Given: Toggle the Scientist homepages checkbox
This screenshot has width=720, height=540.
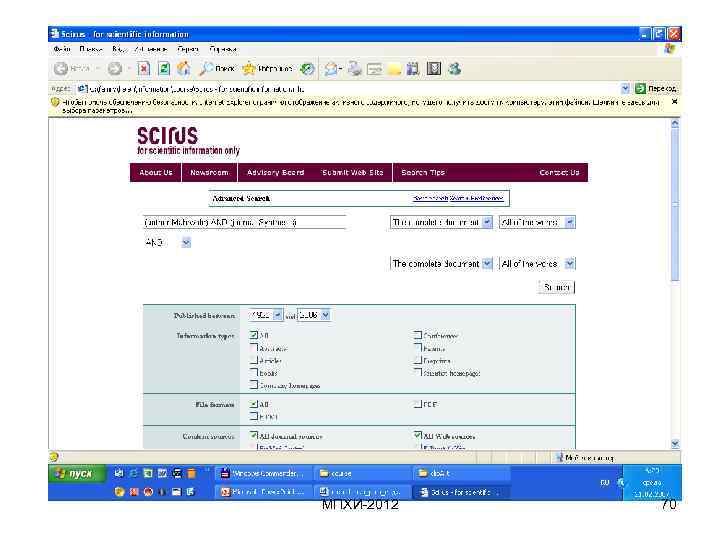Looking at the screenshot, I should [x=417, y=372].
